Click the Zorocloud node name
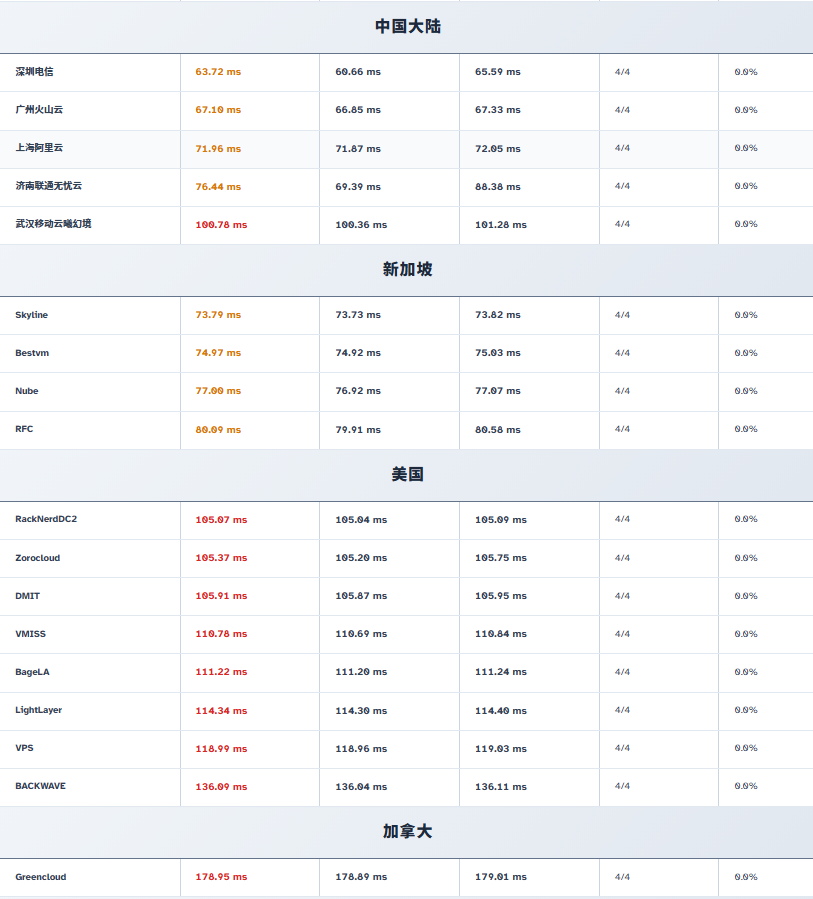813x899 pixels. click(37, 558)
